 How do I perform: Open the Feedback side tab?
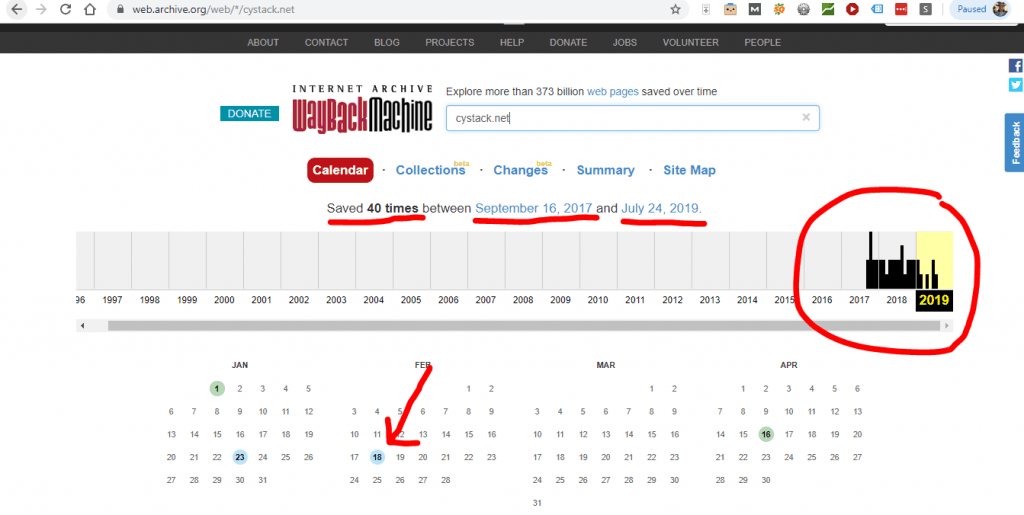pos(1015,142)
